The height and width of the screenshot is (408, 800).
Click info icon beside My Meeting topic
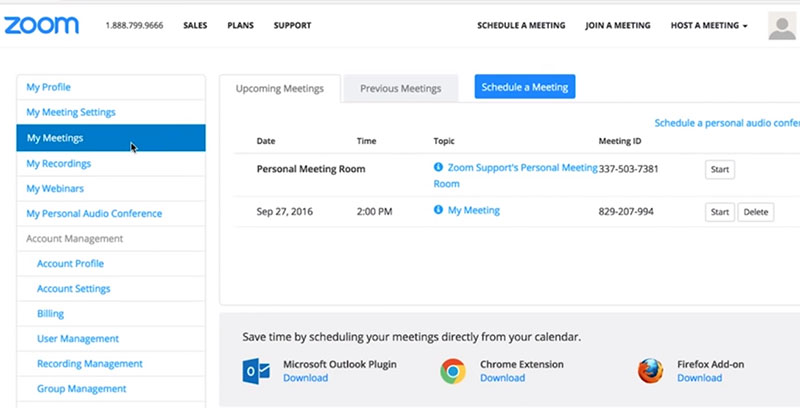[x=438, y=211]
